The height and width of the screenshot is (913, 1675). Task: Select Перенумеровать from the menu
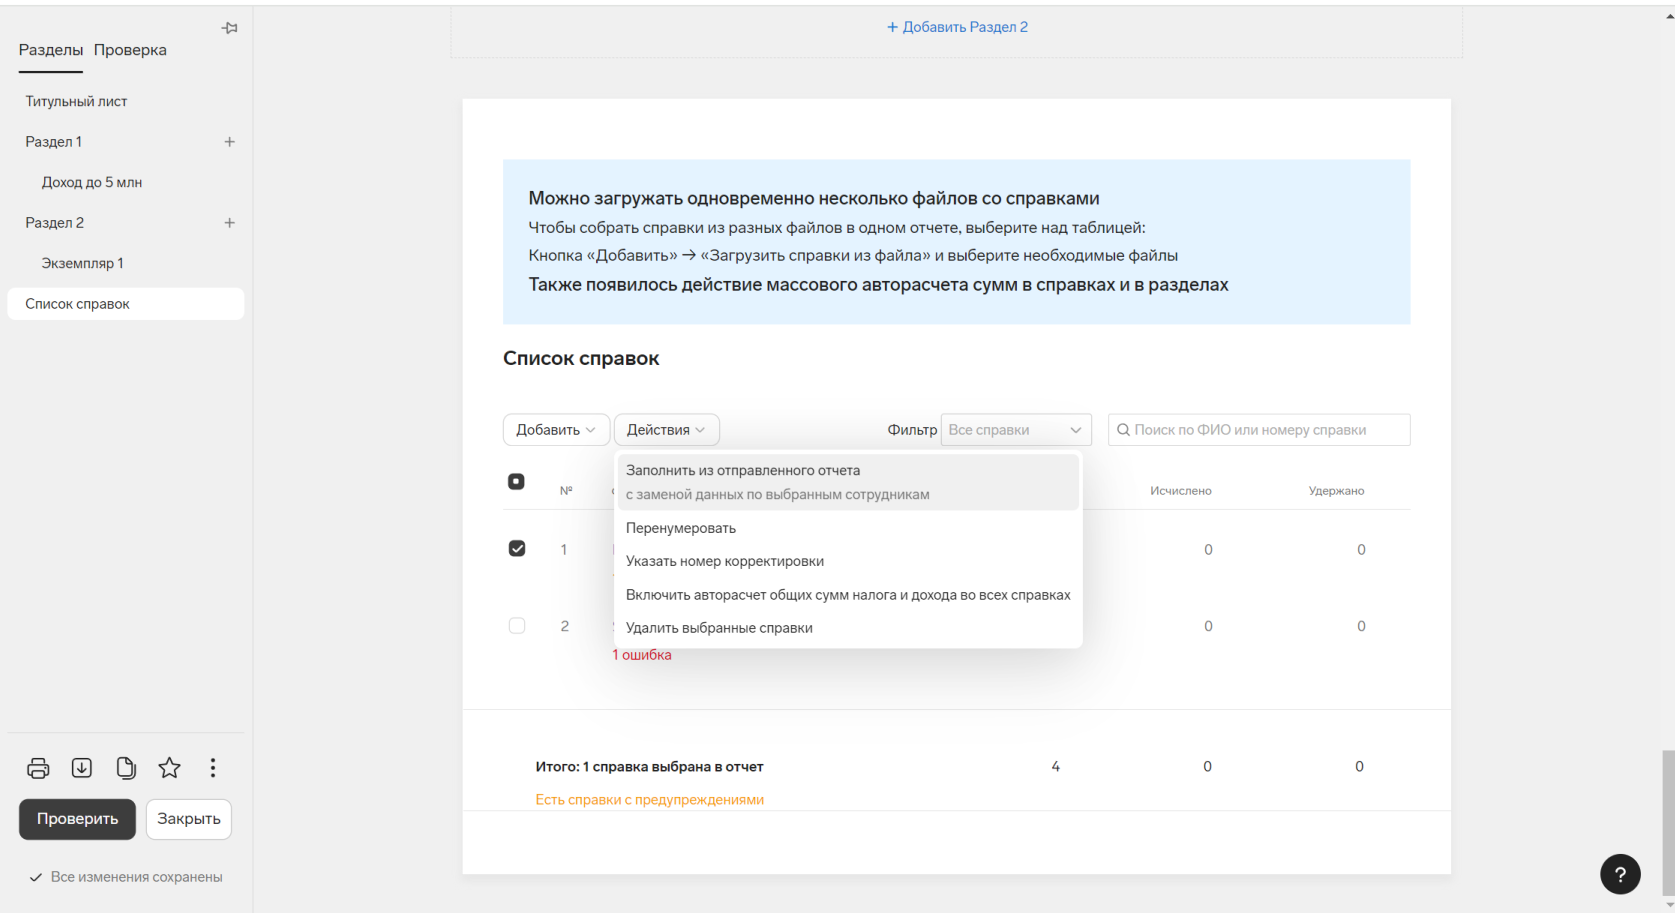point(681,528)
